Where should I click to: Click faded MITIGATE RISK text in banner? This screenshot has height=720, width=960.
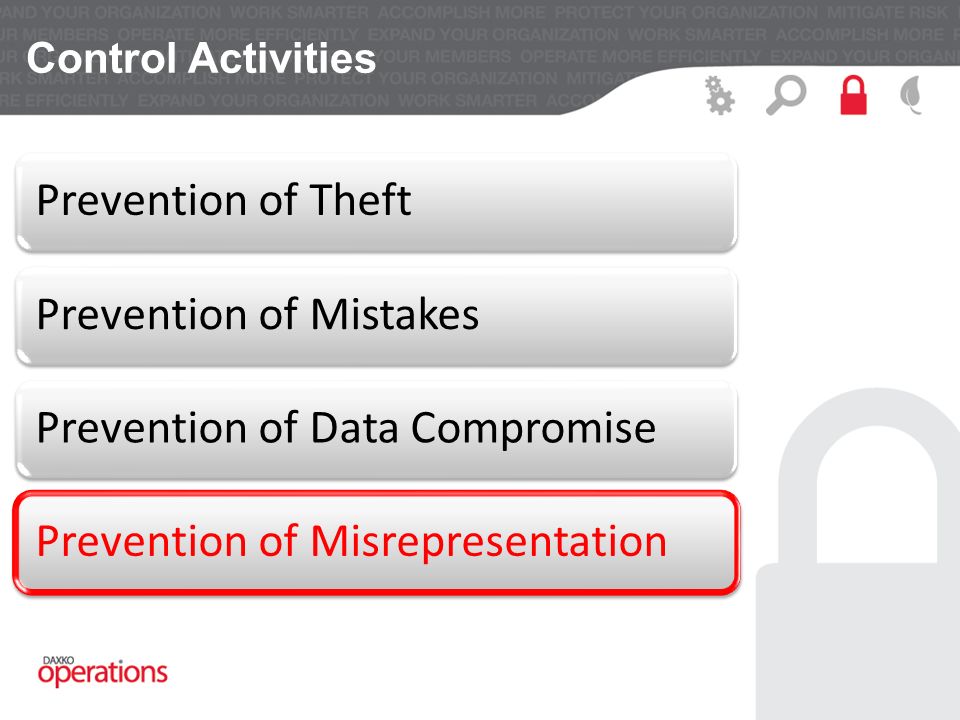[x=891, y=12]
